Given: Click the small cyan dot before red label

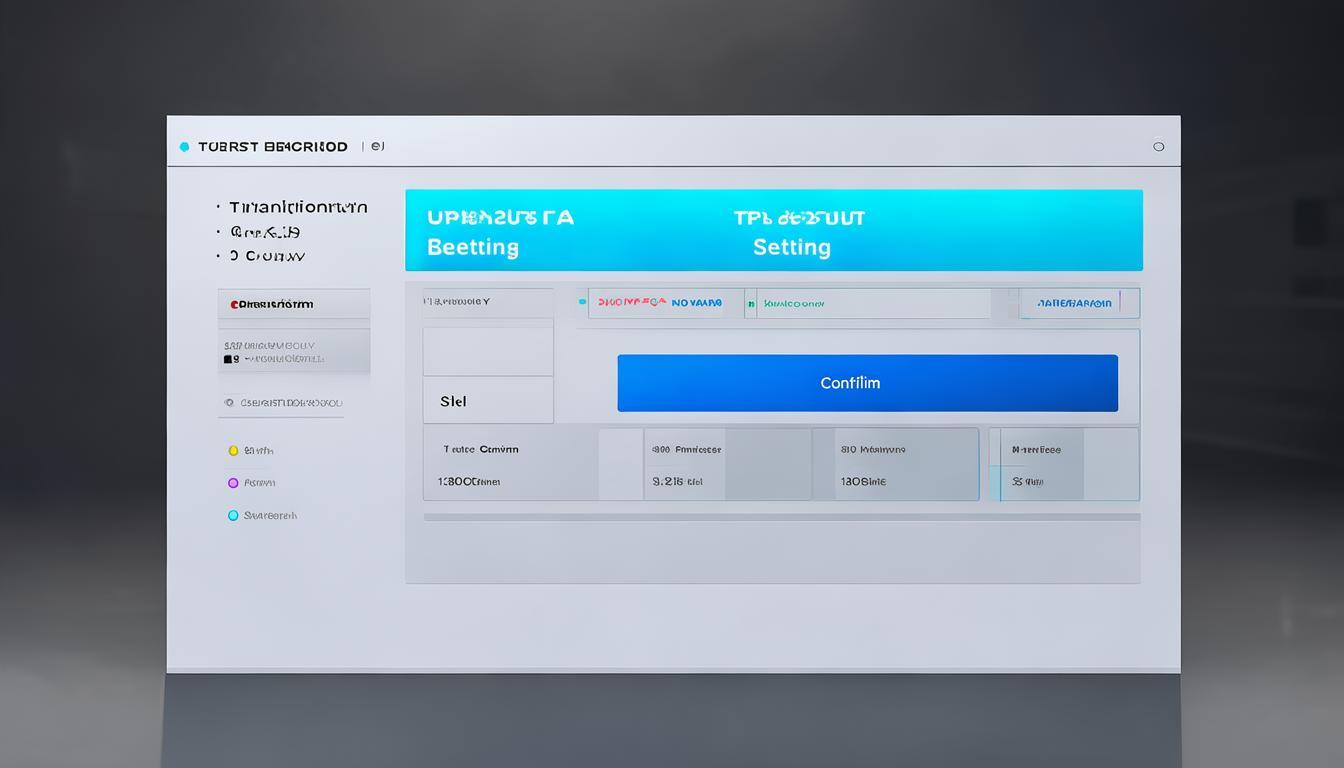Looking at the screenshot, I should point(582,302).
